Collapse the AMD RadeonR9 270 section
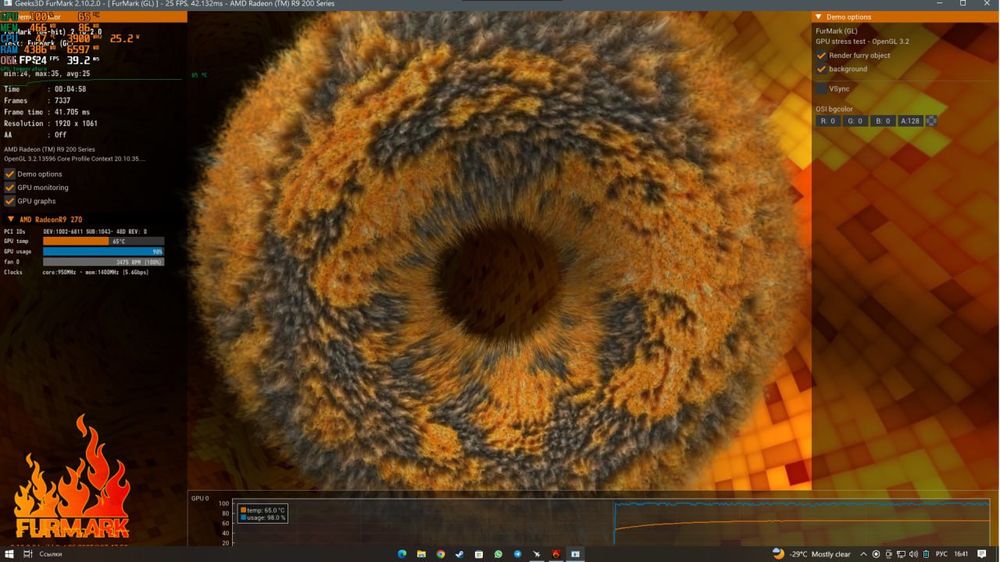Viewport: 1000px width, 562px height. pos(11,219)
